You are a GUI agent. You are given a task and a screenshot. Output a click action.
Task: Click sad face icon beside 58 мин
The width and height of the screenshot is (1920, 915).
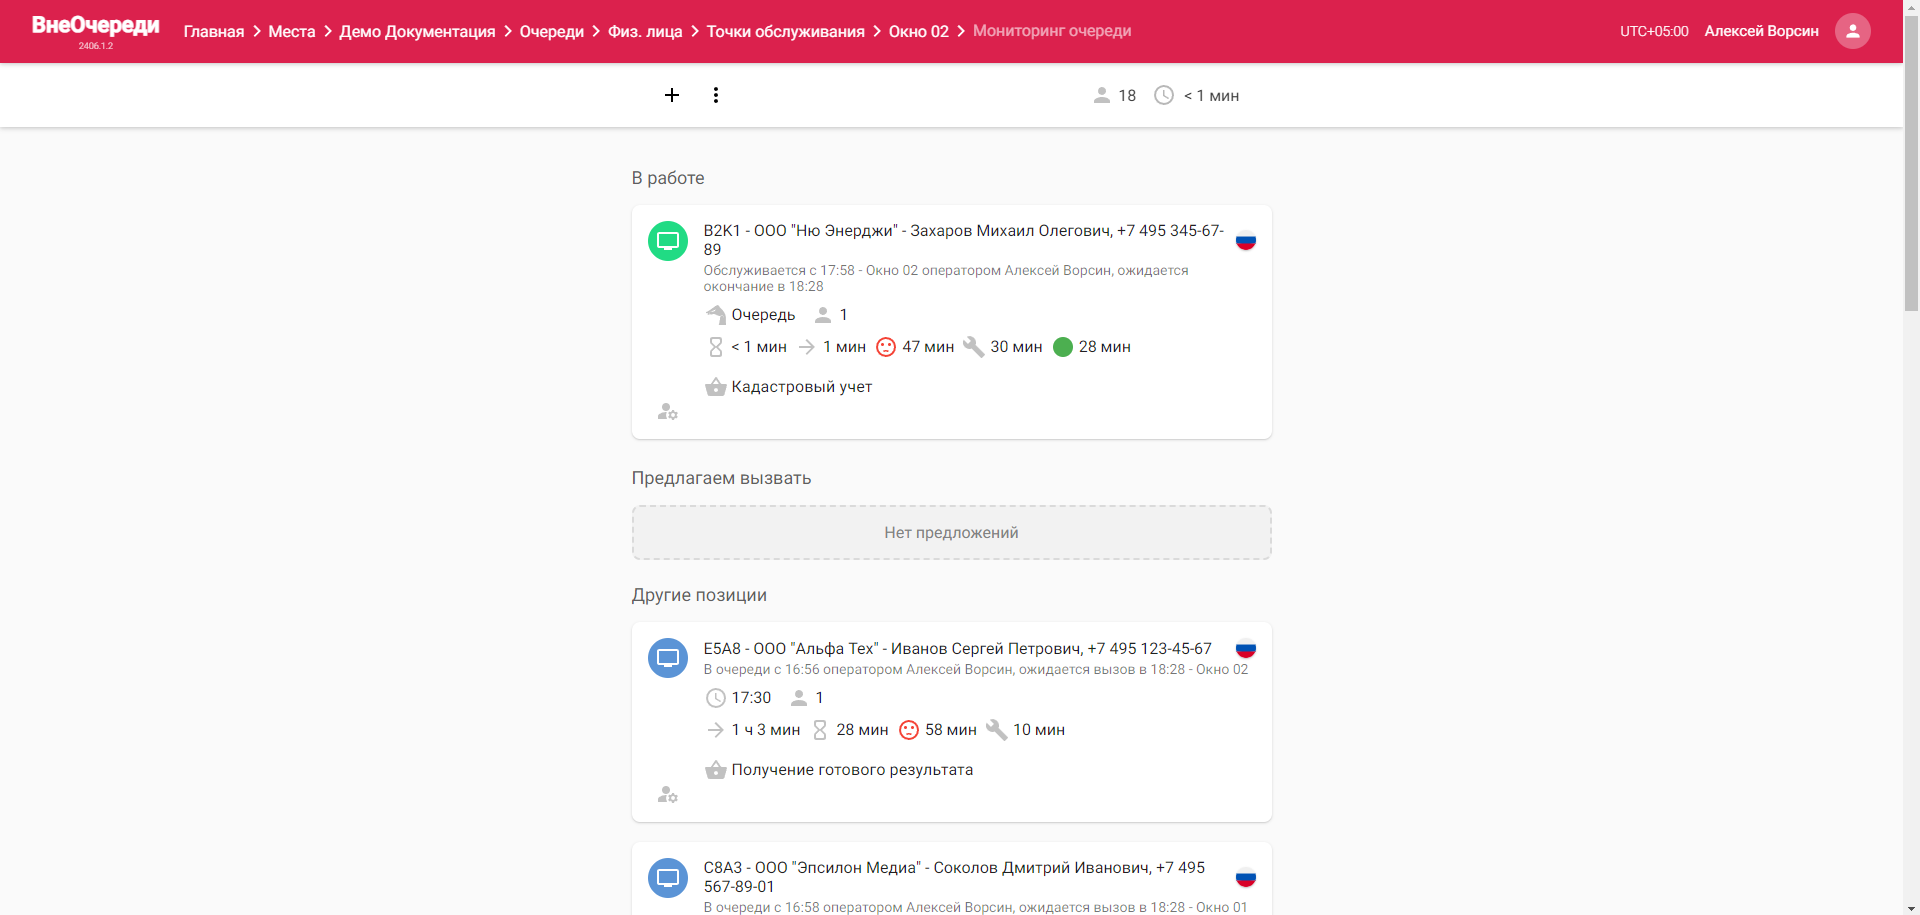pos(909,730)
